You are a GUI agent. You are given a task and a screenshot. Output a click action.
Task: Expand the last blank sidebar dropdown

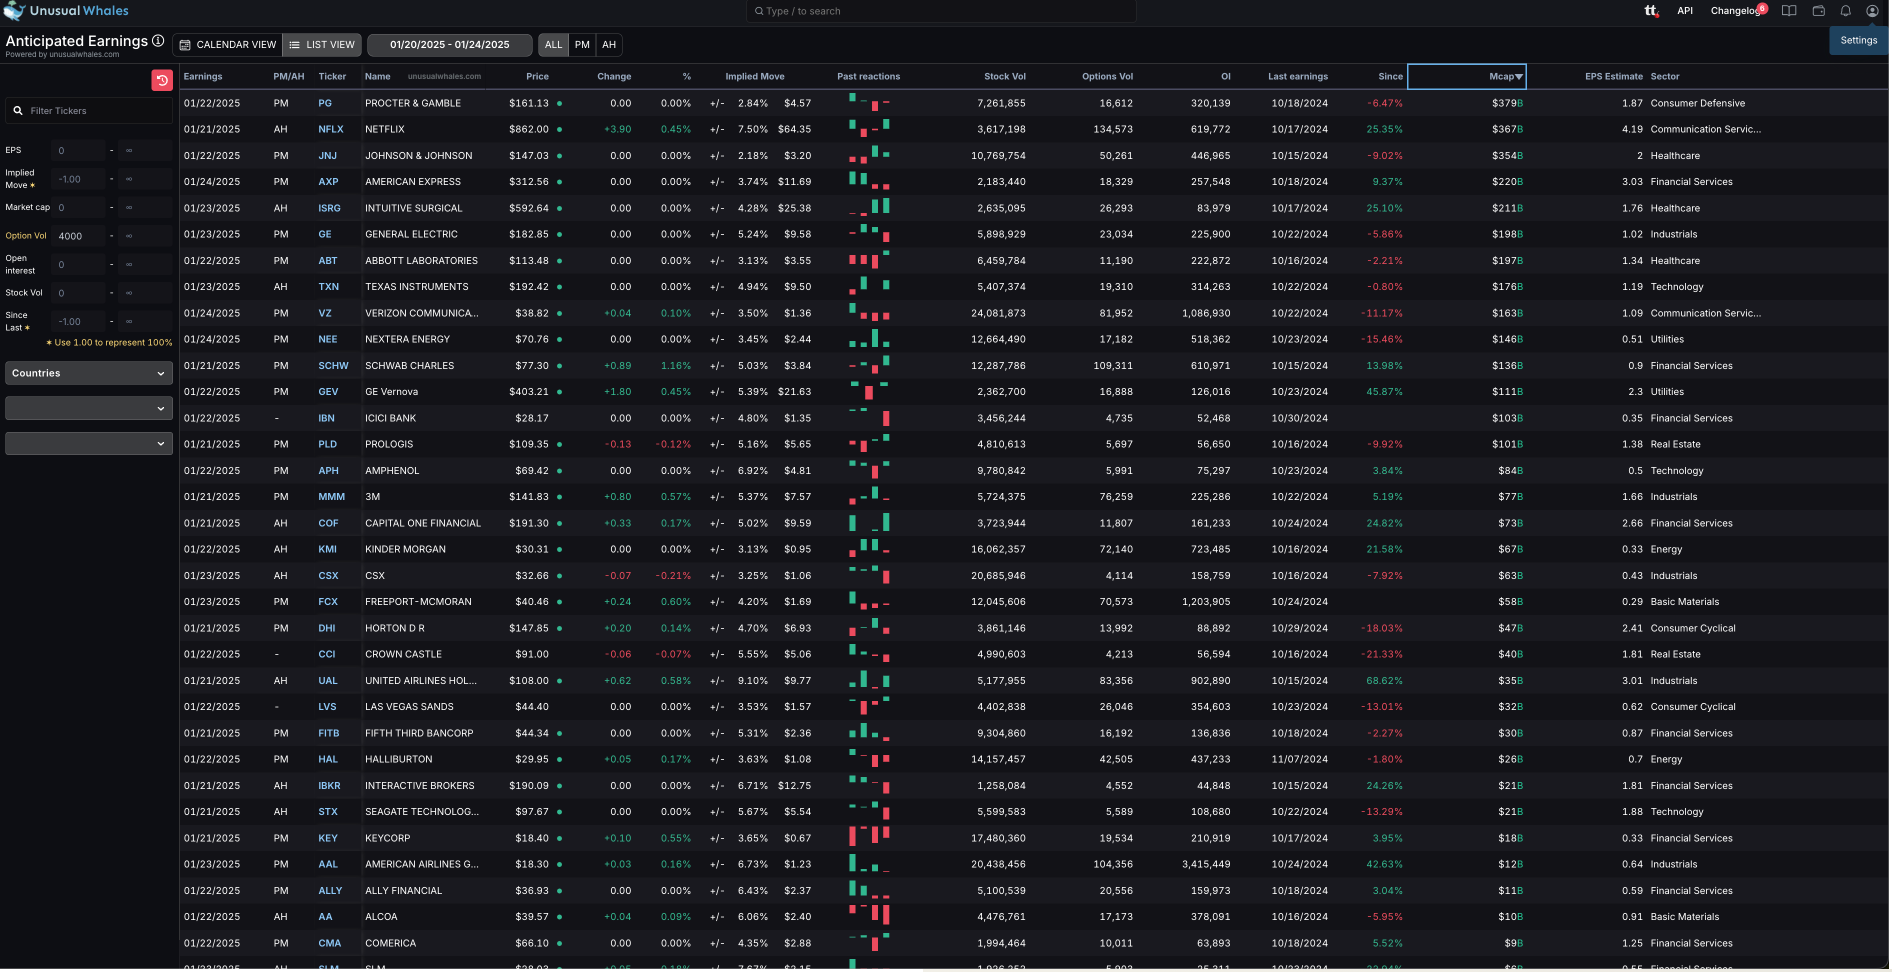point(89,444)
